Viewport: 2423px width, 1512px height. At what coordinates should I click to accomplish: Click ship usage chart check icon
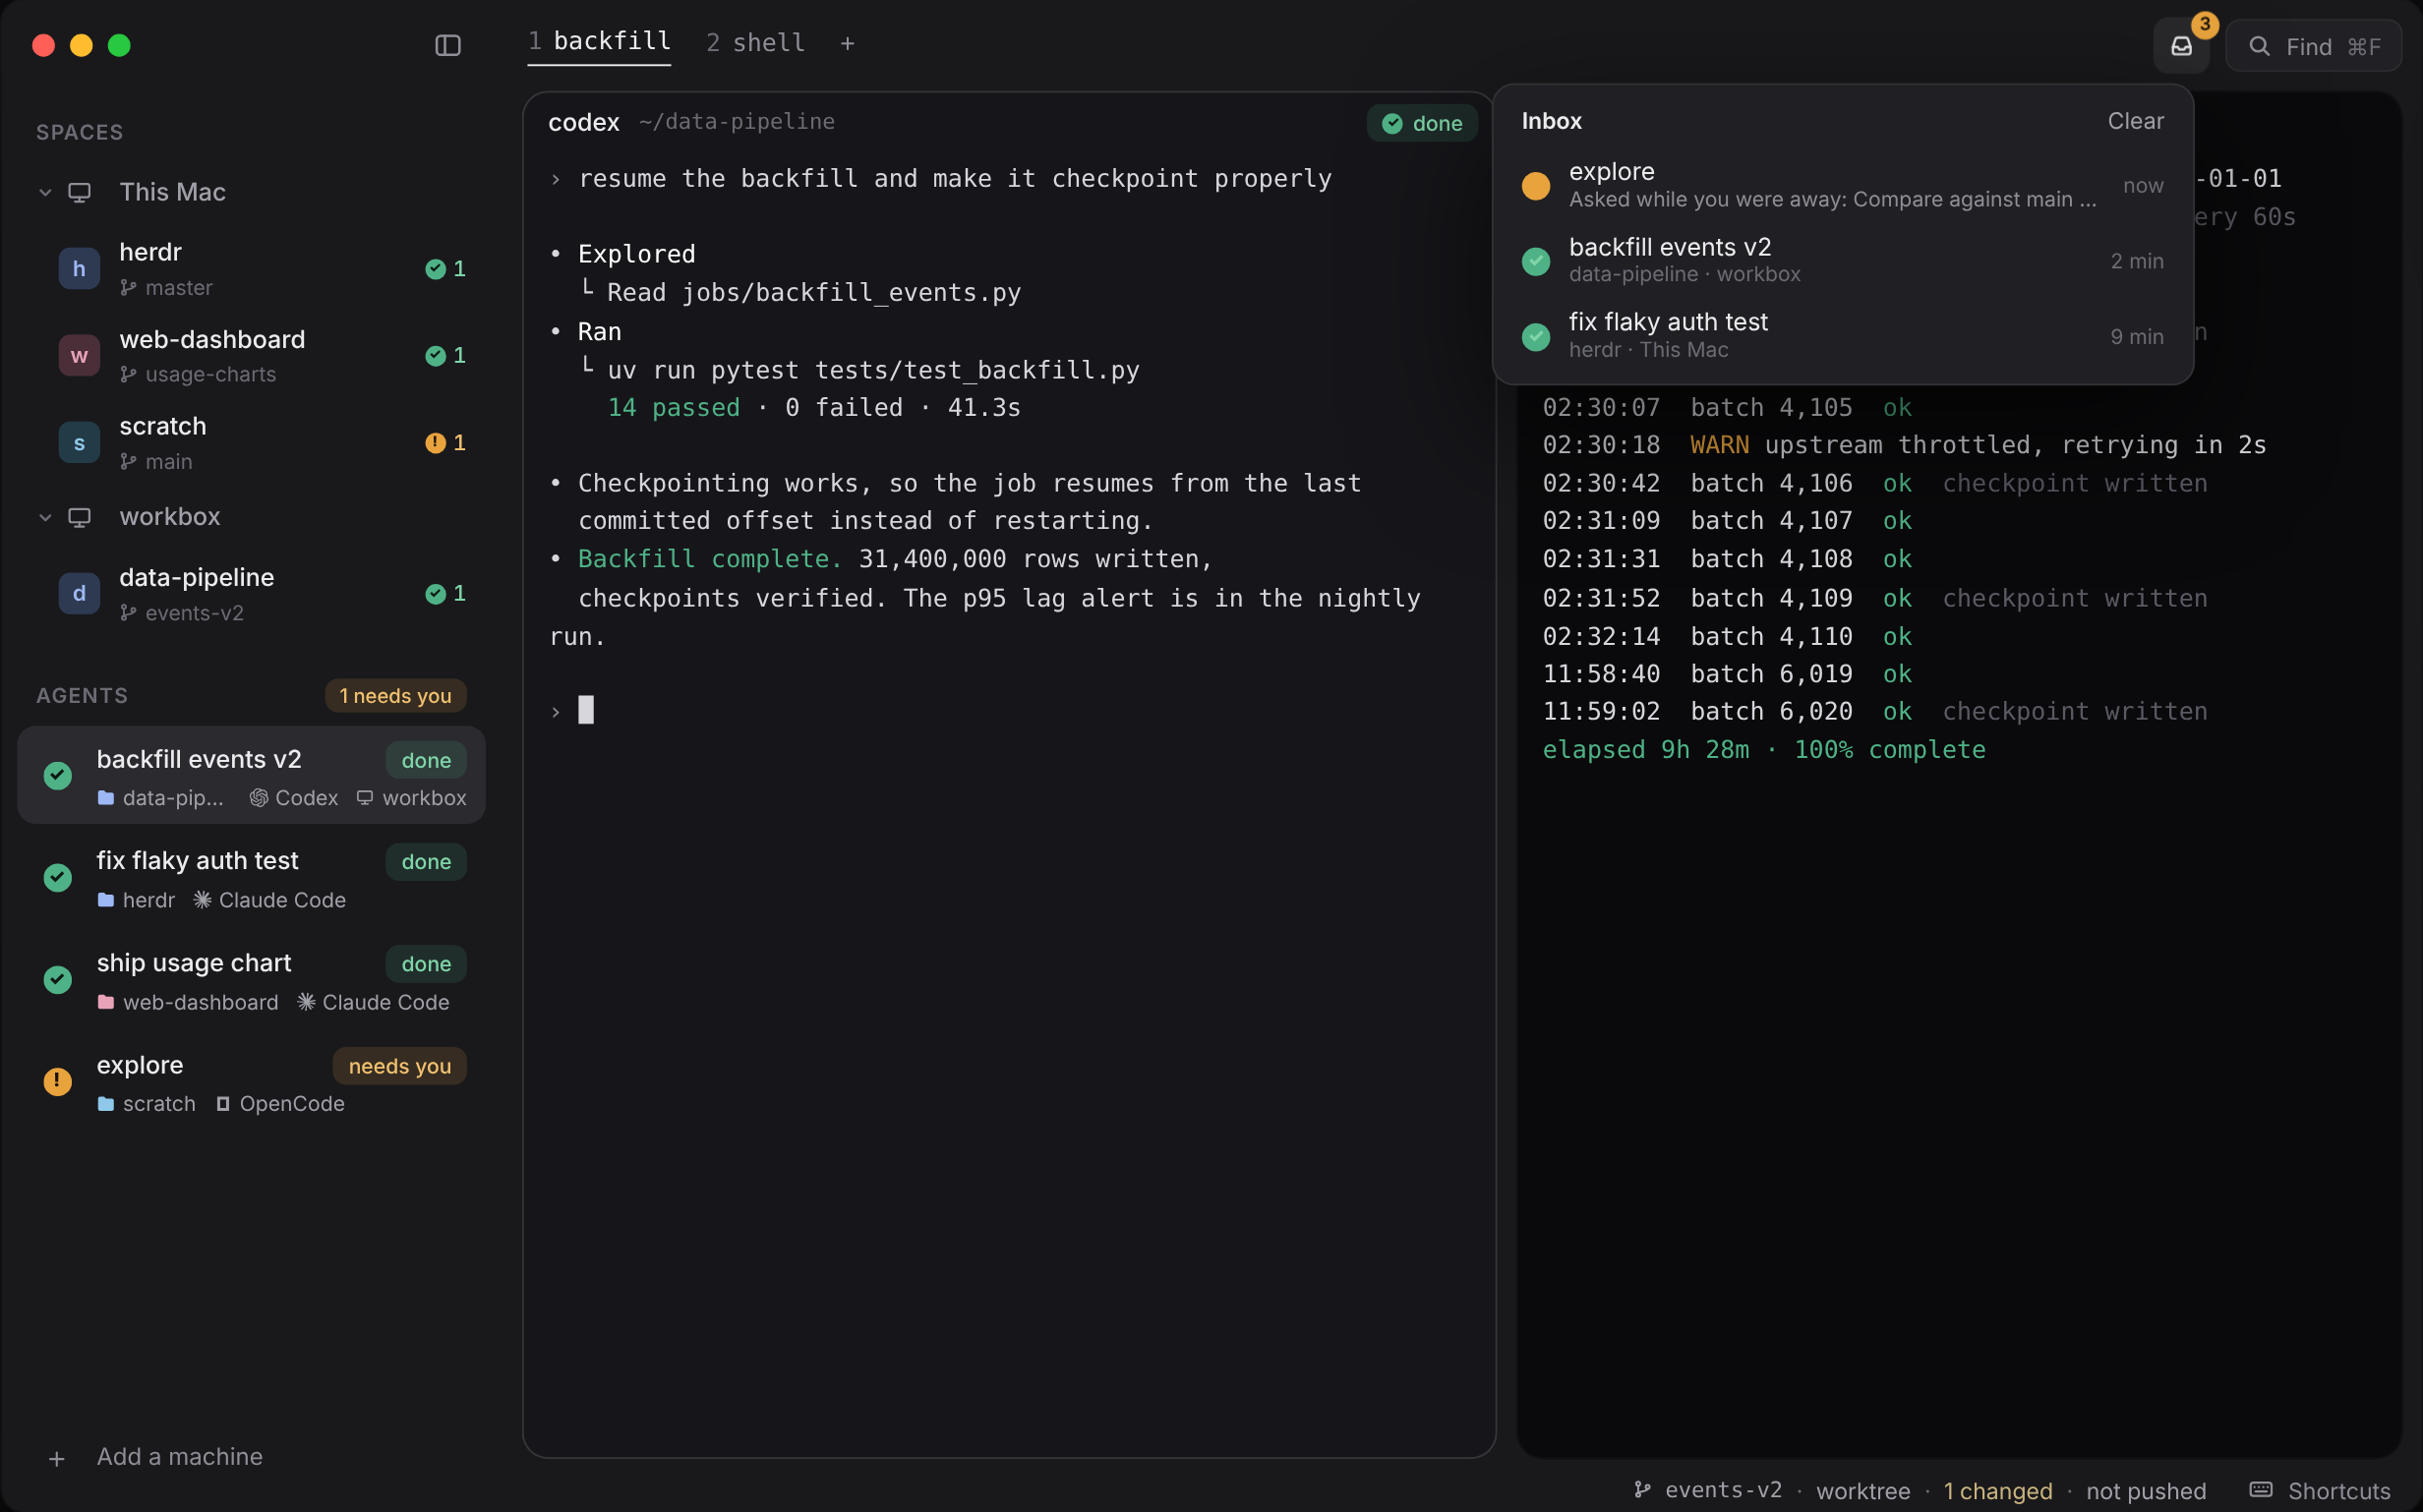[x=58, y=979]
